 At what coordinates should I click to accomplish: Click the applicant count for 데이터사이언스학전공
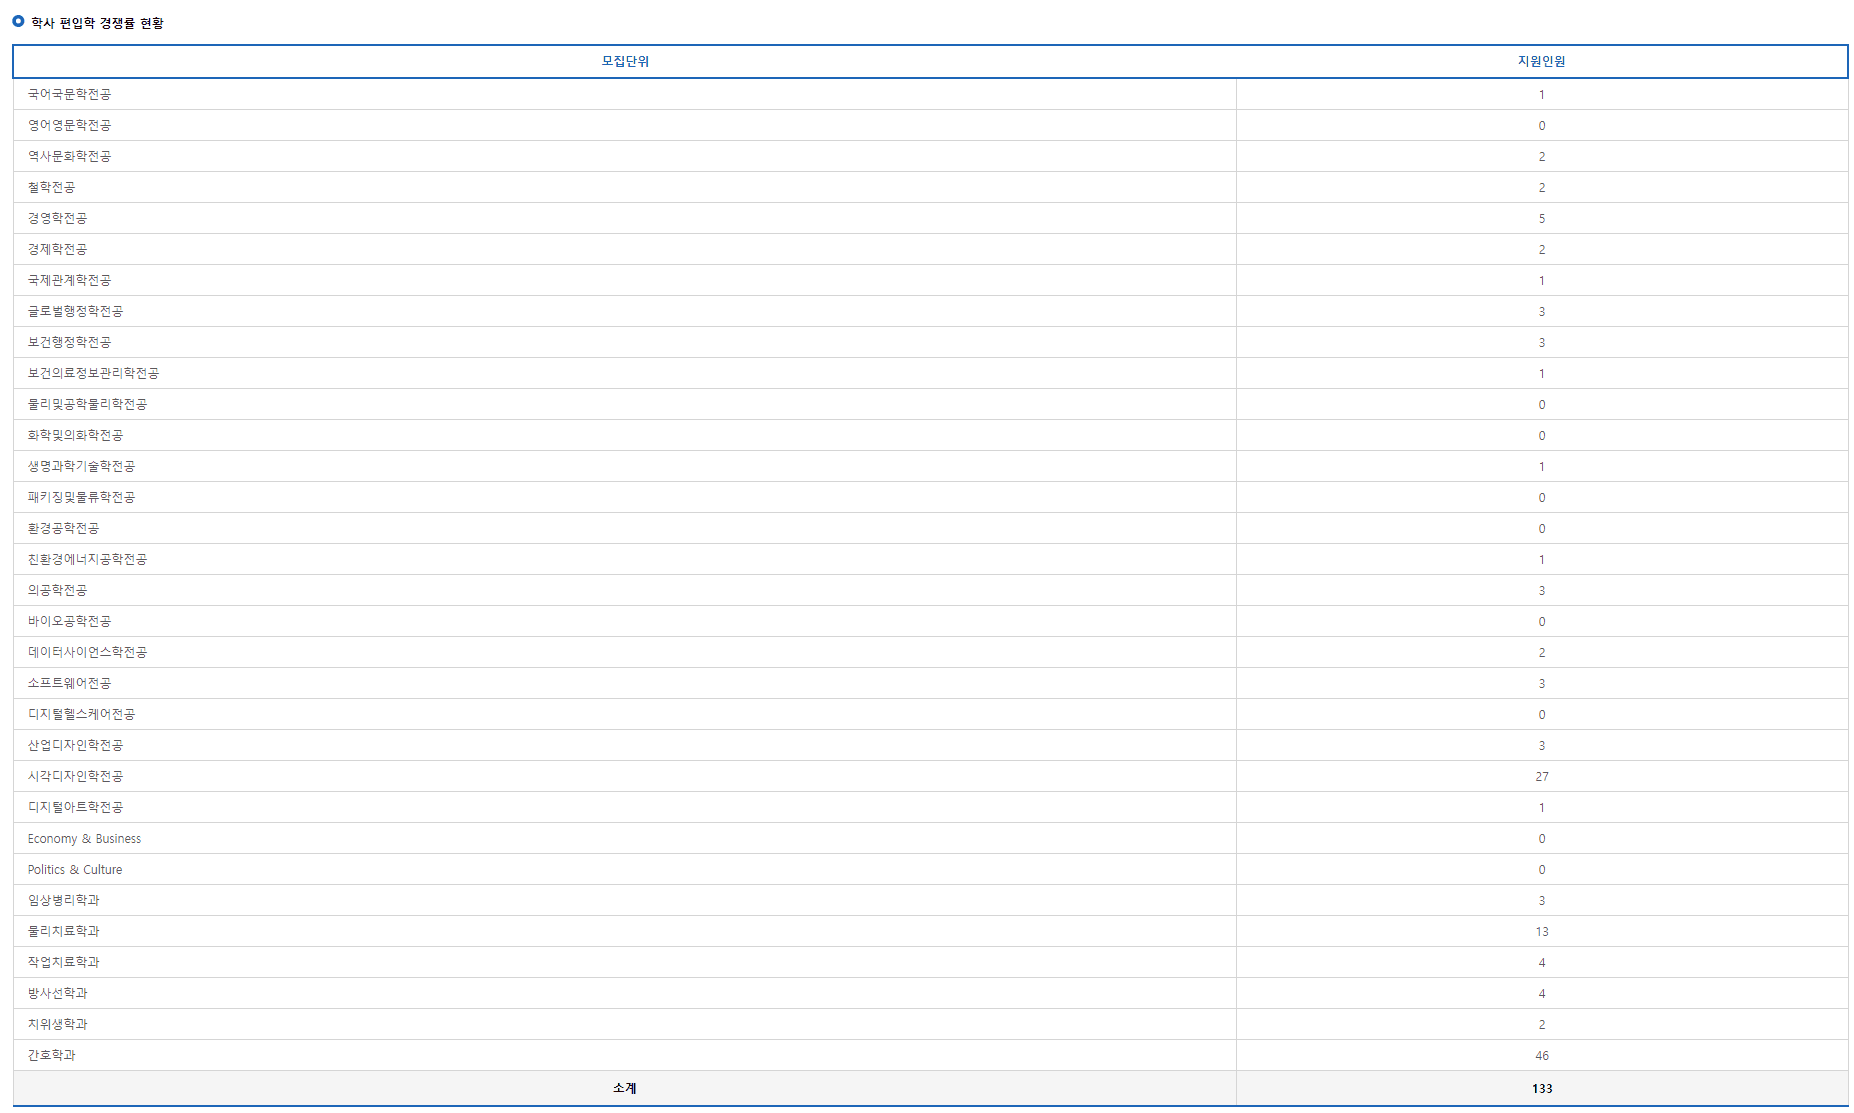(x=1542, y=653)
